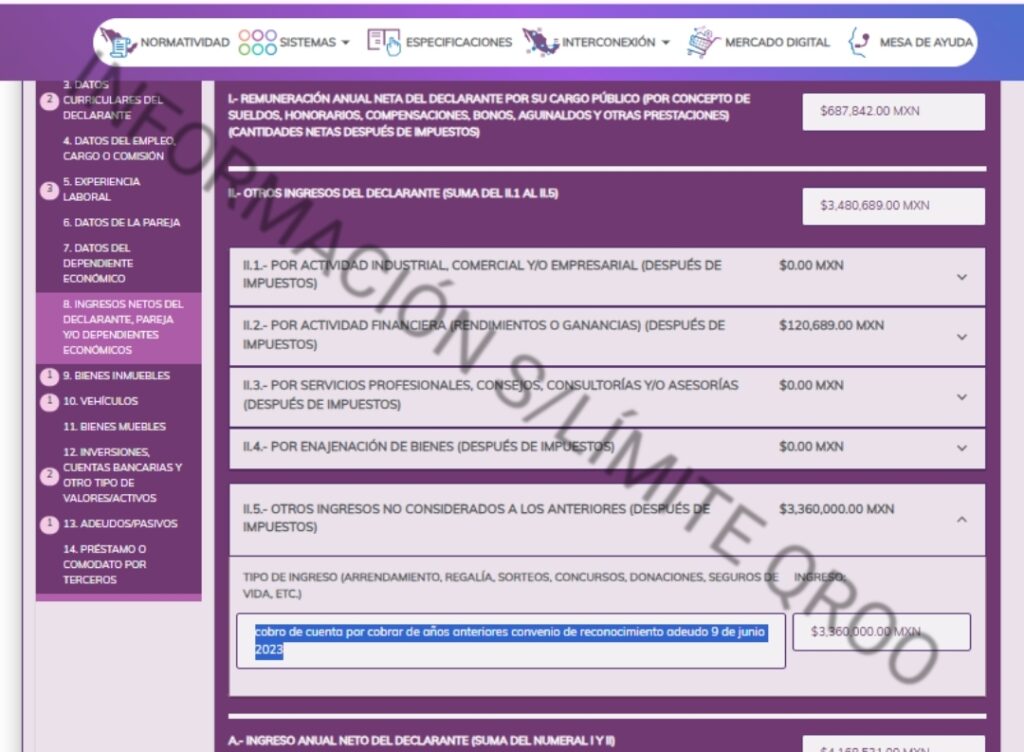Click the Especificaciones icon

click(383, 43)
